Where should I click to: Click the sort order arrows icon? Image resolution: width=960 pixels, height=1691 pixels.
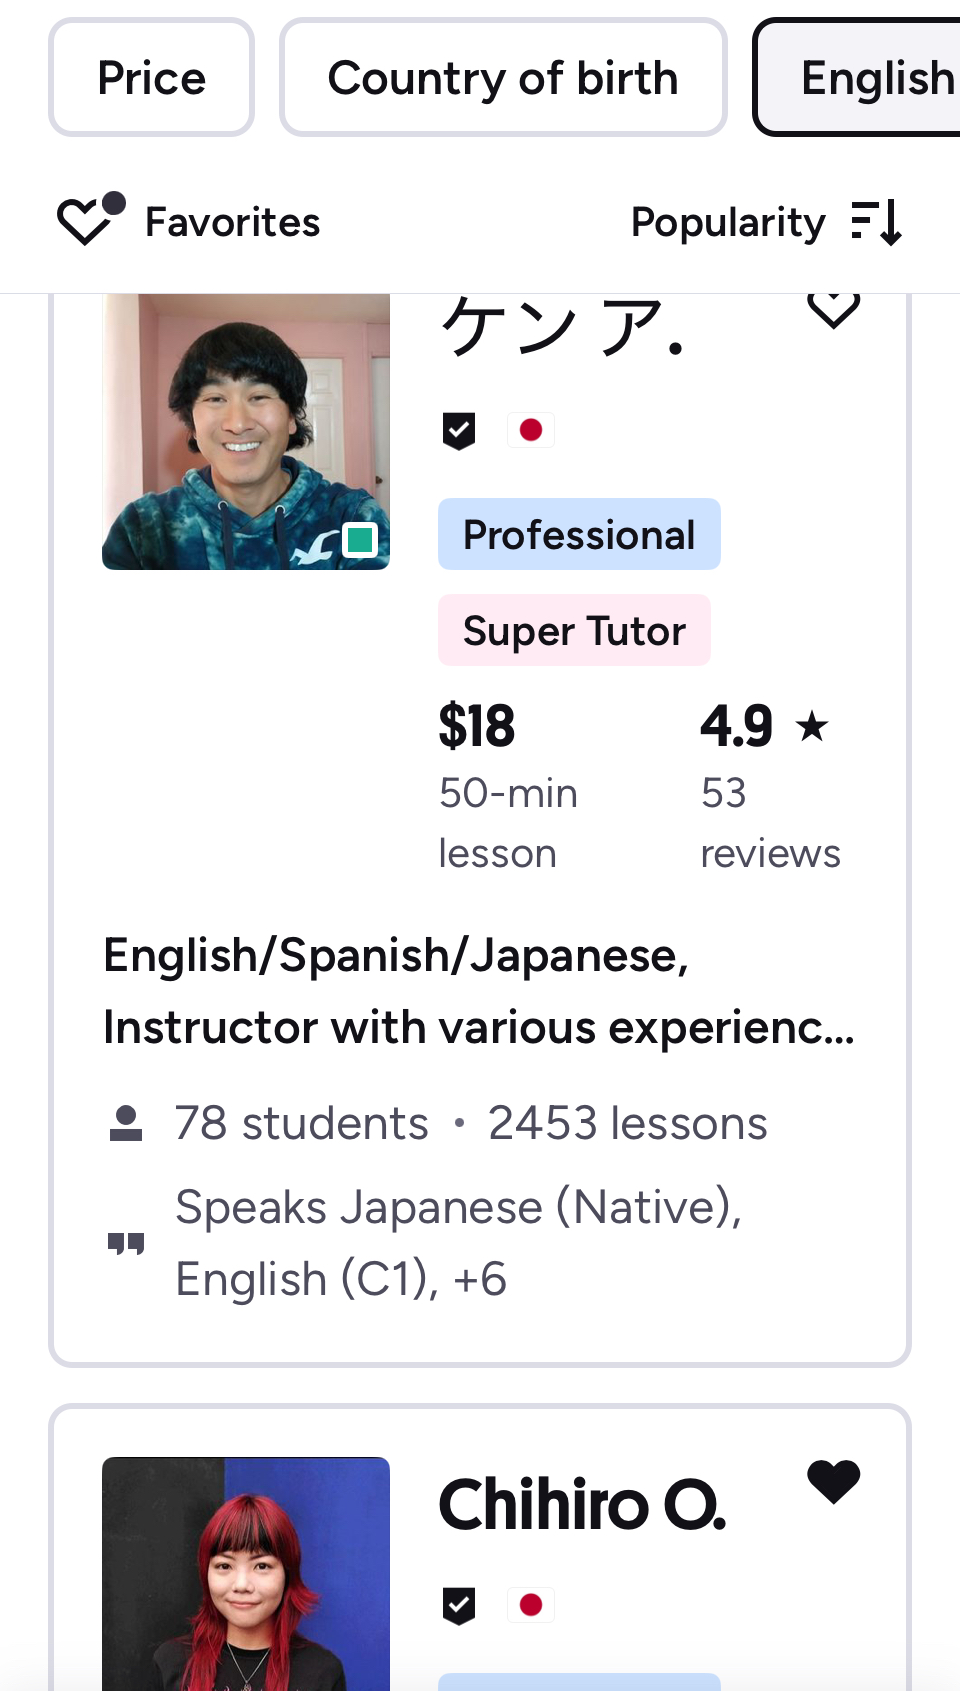tap(877, 222)
